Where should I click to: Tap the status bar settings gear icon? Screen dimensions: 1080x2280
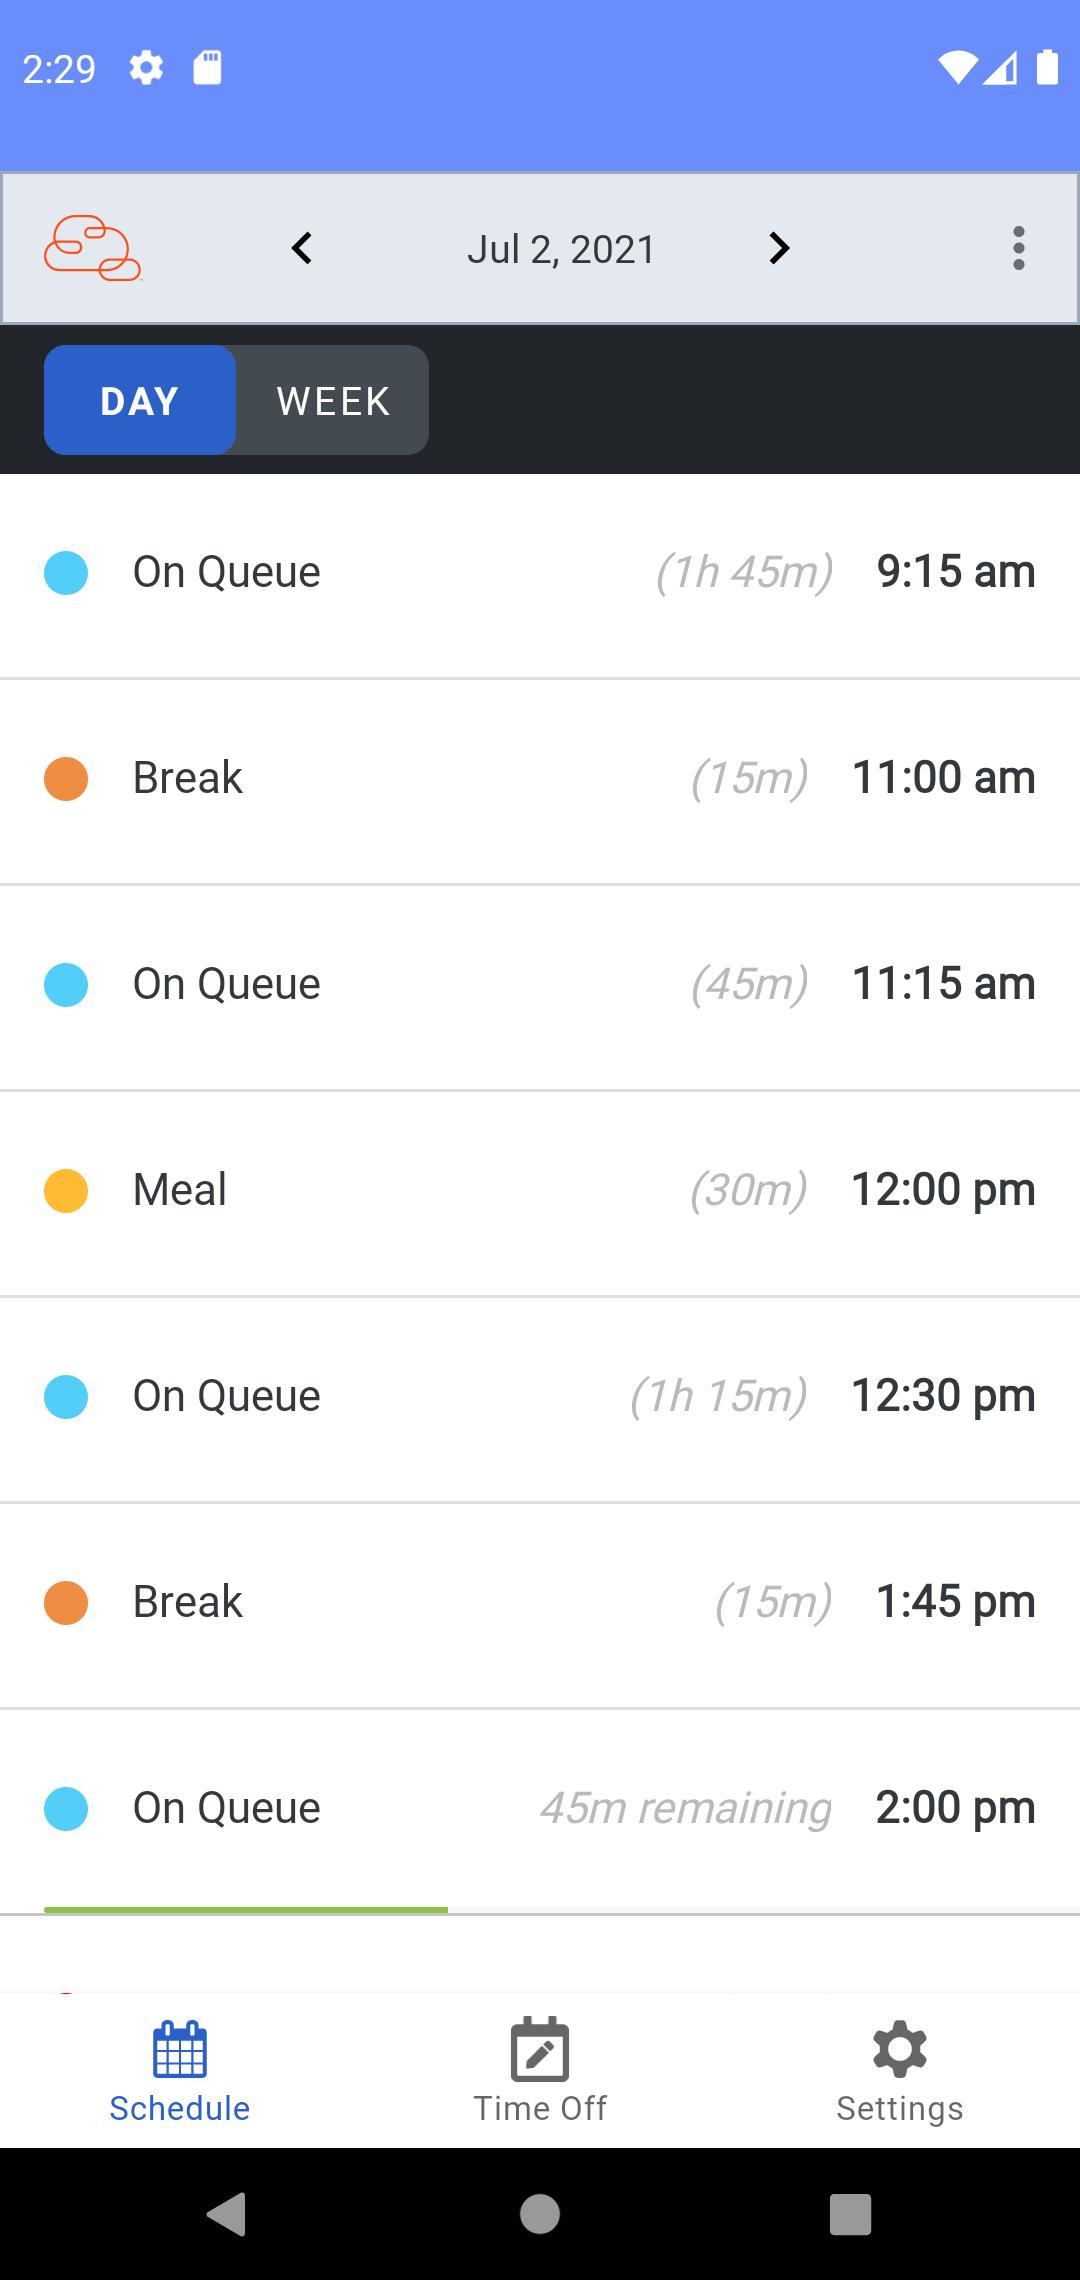(x=146, y=69)
